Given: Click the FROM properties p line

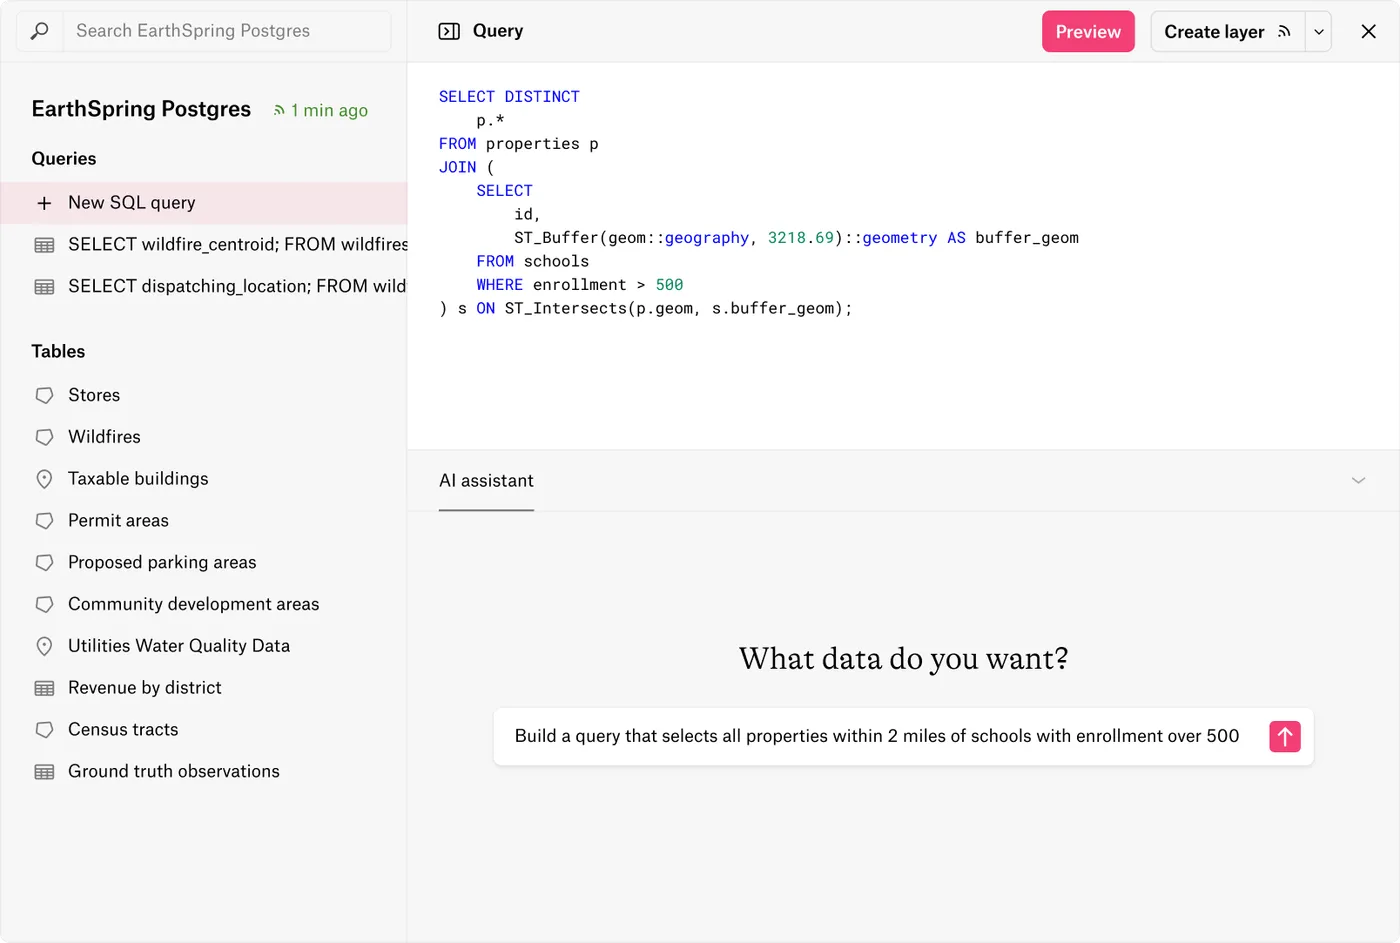Looking at the screenshot, I should (x=519, y=144).
